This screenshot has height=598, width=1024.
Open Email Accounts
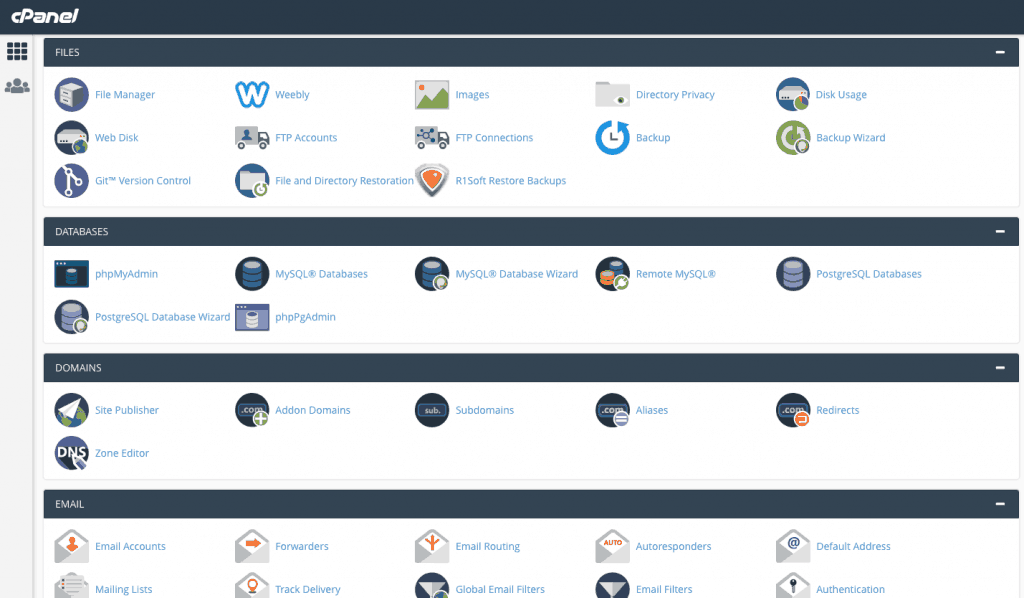click(130, 546)
